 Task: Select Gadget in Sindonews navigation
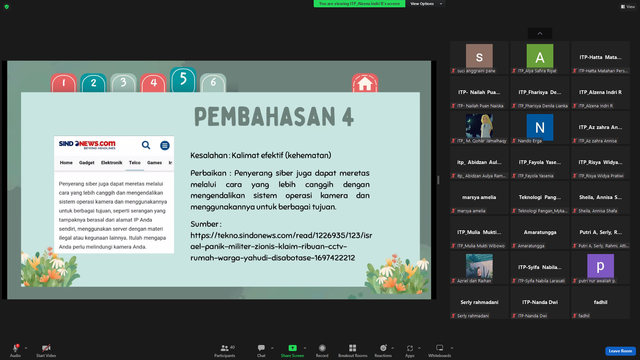click(x=87, y=162)
